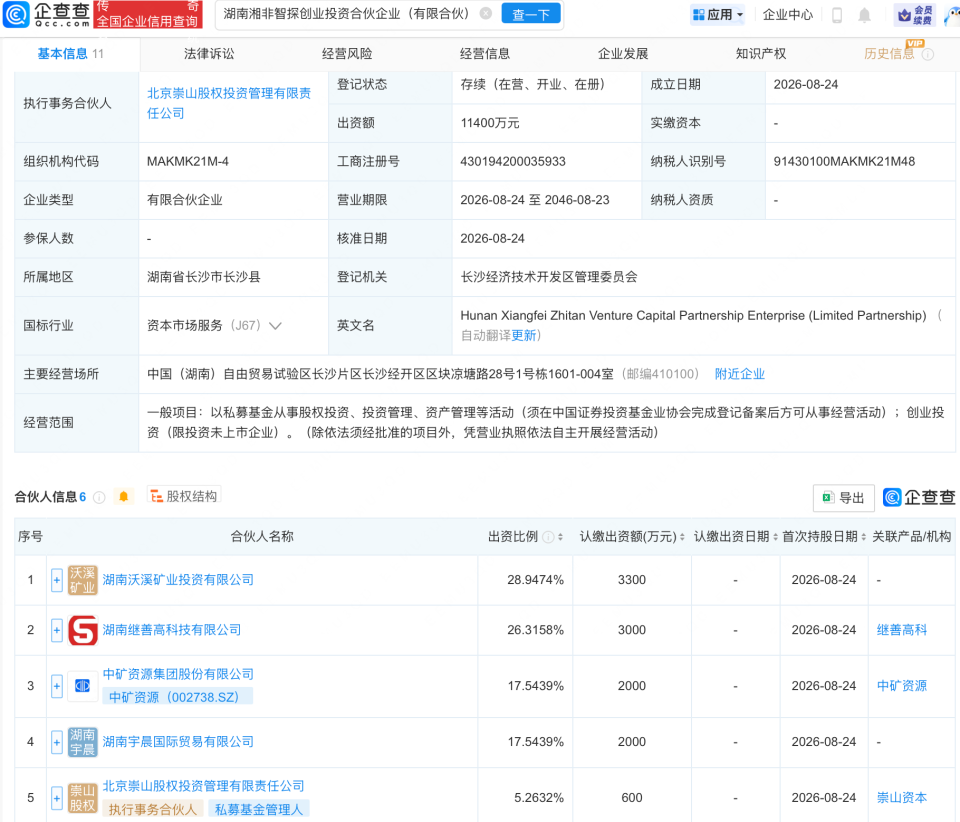Open the notification bell in header
Image resolution: width=960 pixels, height=822 pixels.
pos(864,15)
